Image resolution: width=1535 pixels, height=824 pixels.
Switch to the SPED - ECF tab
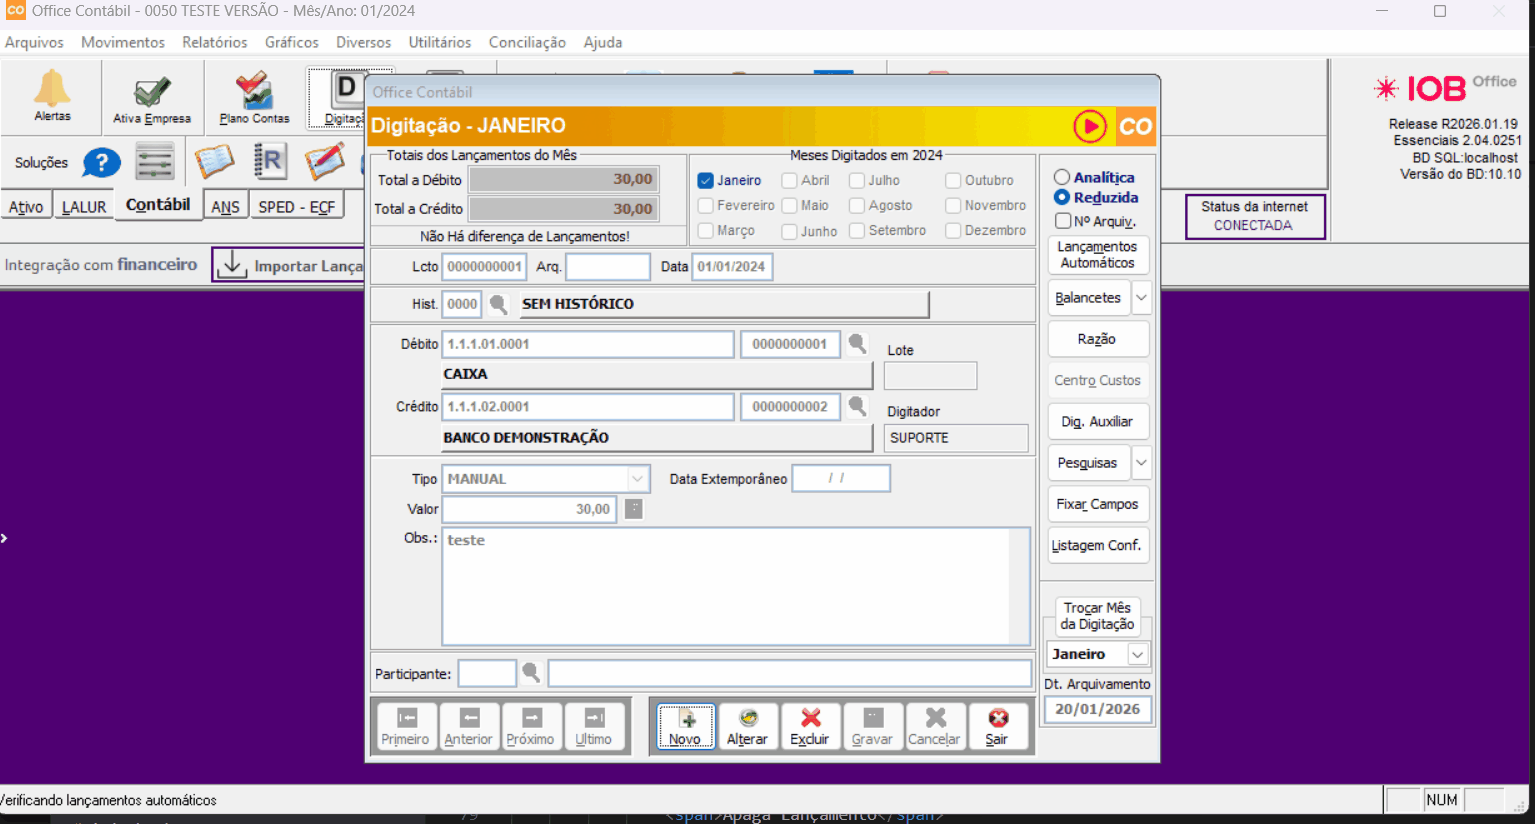296,207
